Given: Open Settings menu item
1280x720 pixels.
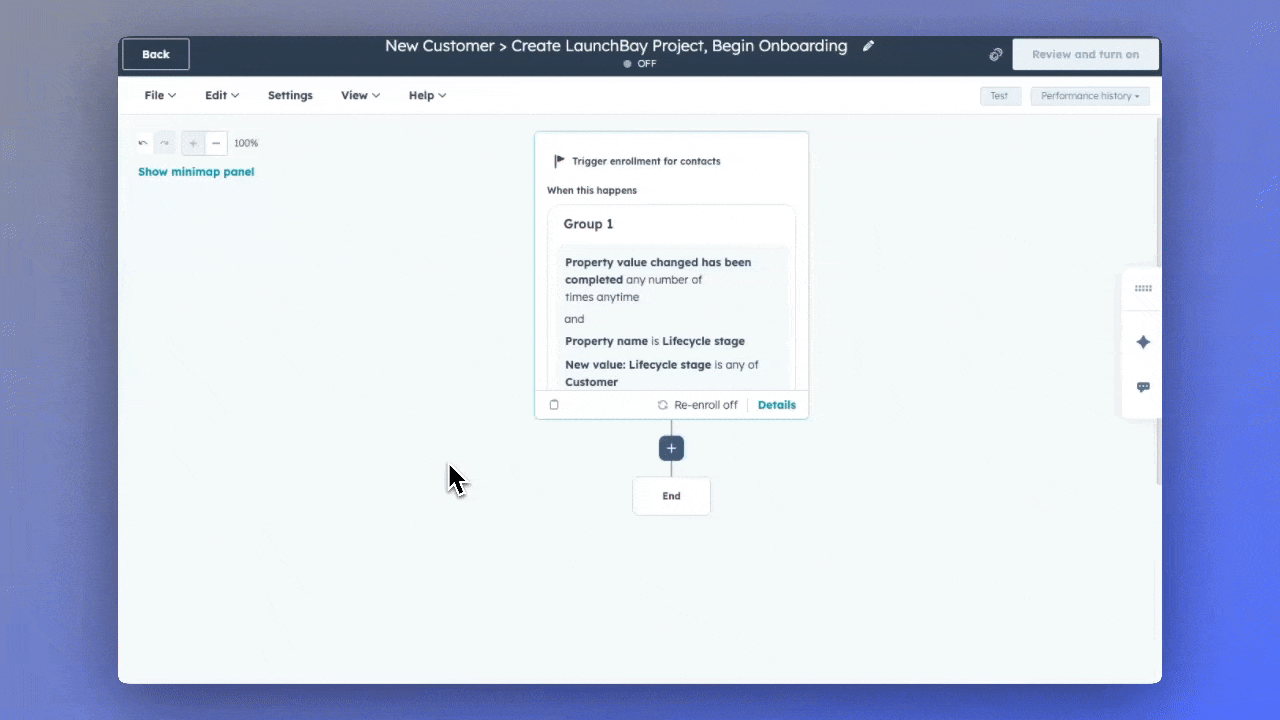Looking at the screenshot, I should pyautogui.click(x=290, y=96).
